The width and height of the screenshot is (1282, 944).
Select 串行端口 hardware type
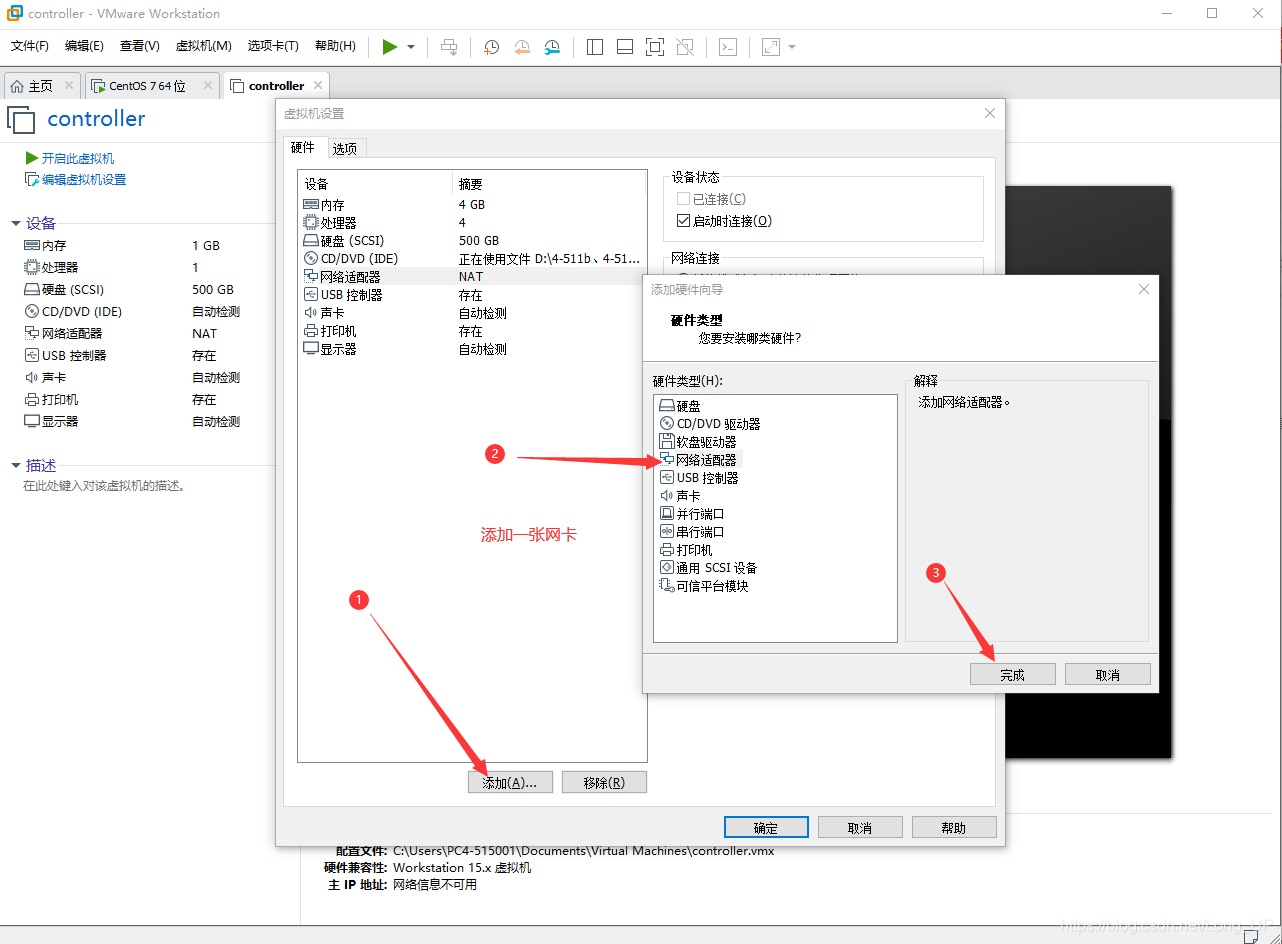(692, 532)
